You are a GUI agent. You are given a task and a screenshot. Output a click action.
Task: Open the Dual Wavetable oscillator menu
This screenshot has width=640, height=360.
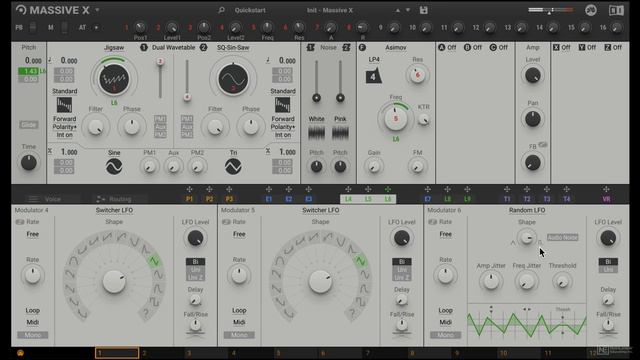pyautogui.click(x=173, y=48)
